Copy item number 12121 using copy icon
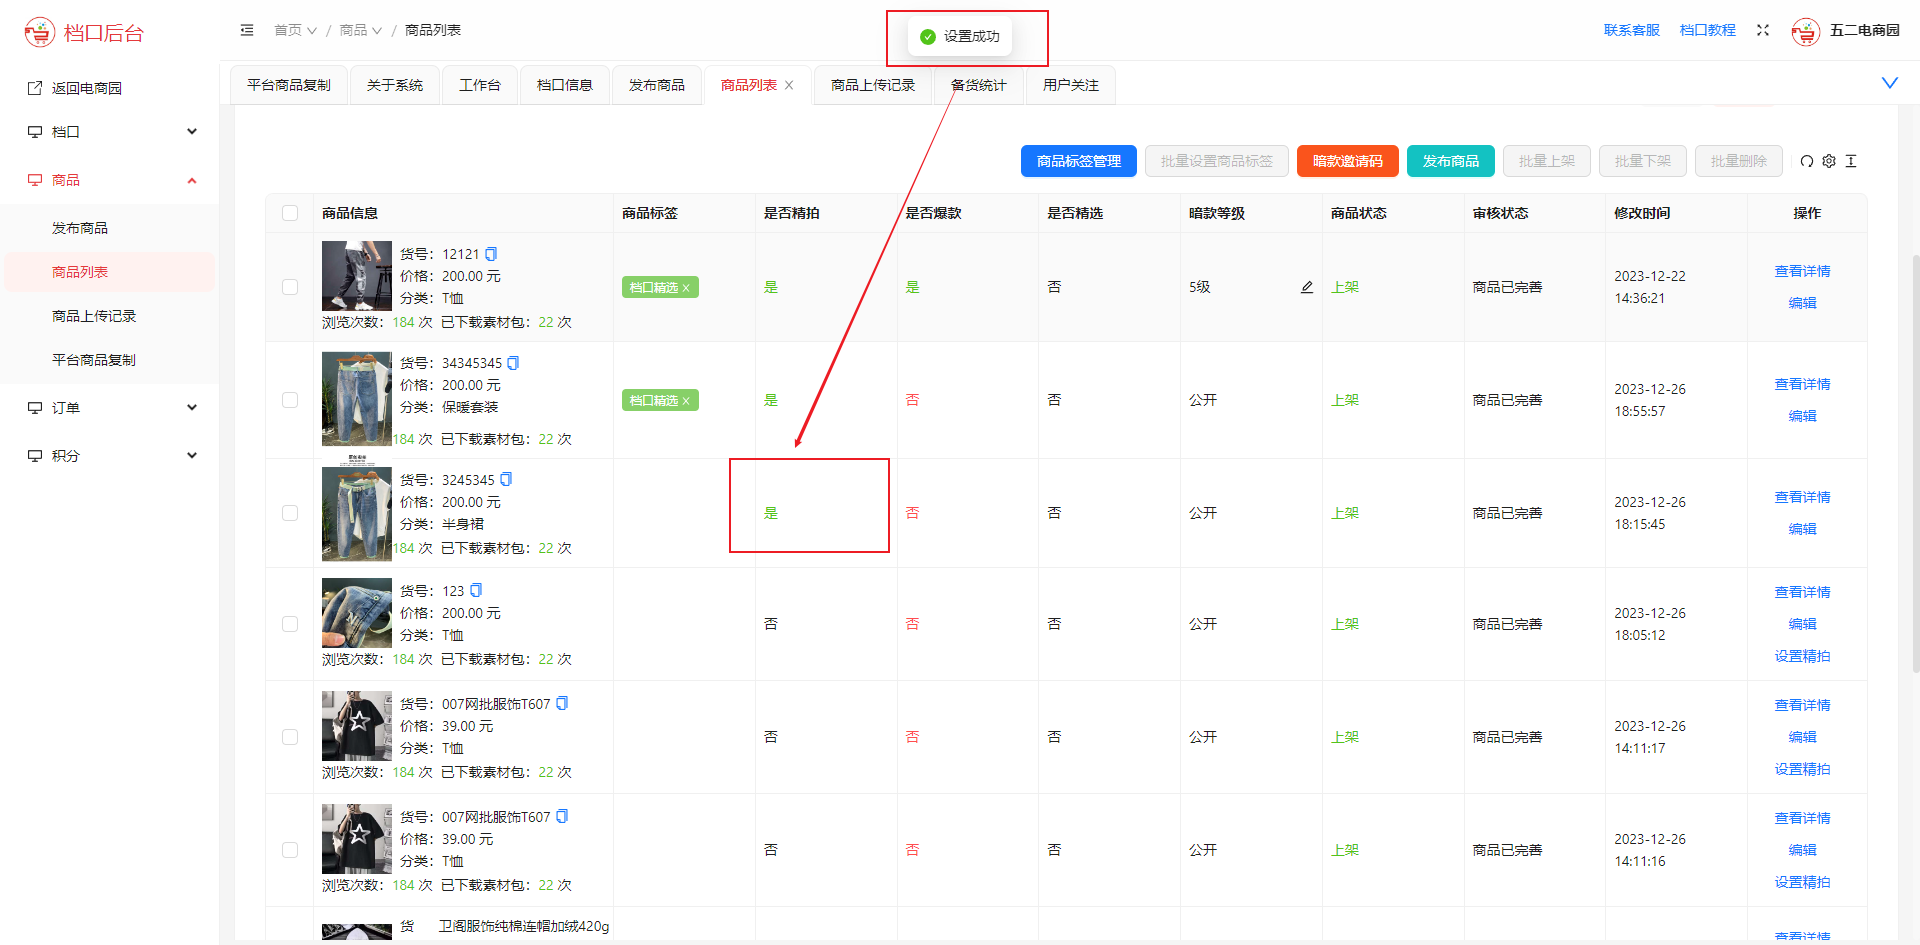Viewport: 1920px width, 945px height. tap(491, 254)
